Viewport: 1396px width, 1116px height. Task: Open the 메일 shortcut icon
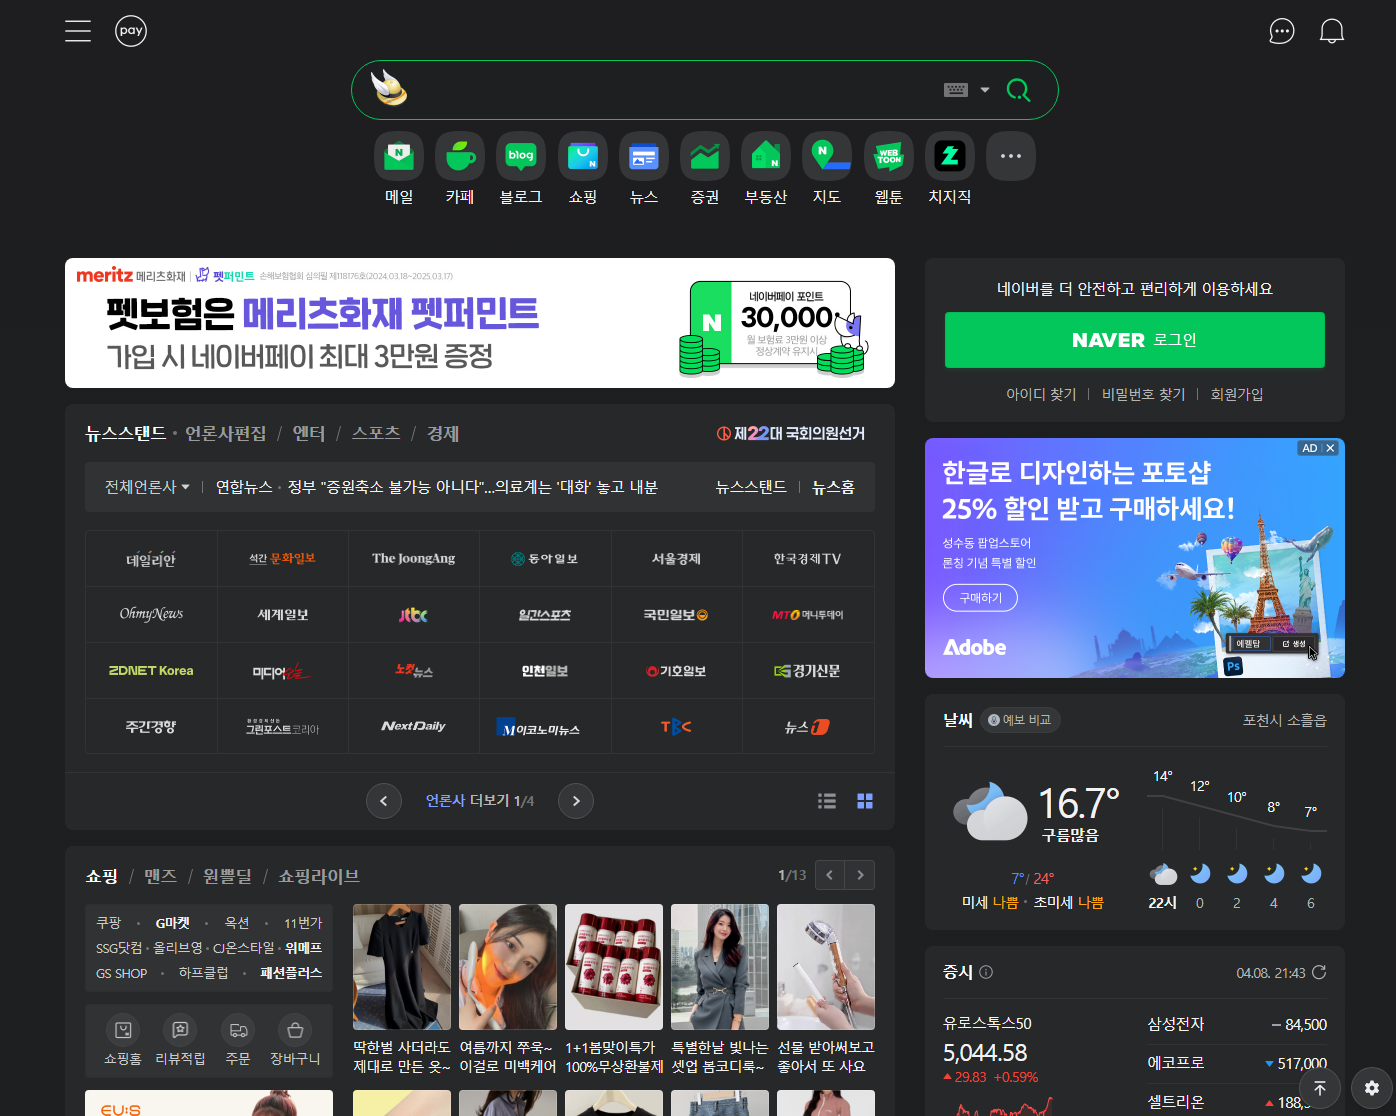[399, 156]
